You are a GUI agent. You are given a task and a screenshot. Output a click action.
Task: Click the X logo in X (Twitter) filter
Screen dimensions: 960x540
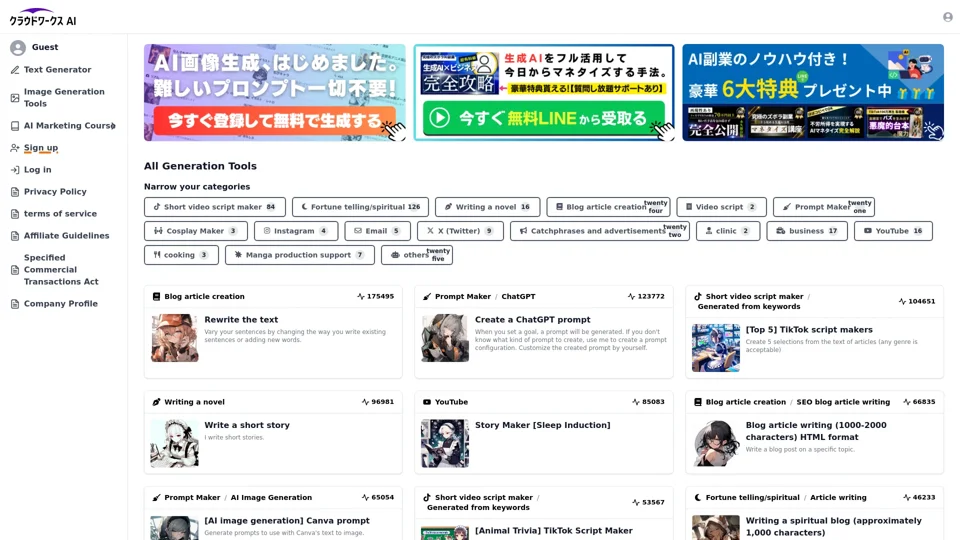click(430, 231)
